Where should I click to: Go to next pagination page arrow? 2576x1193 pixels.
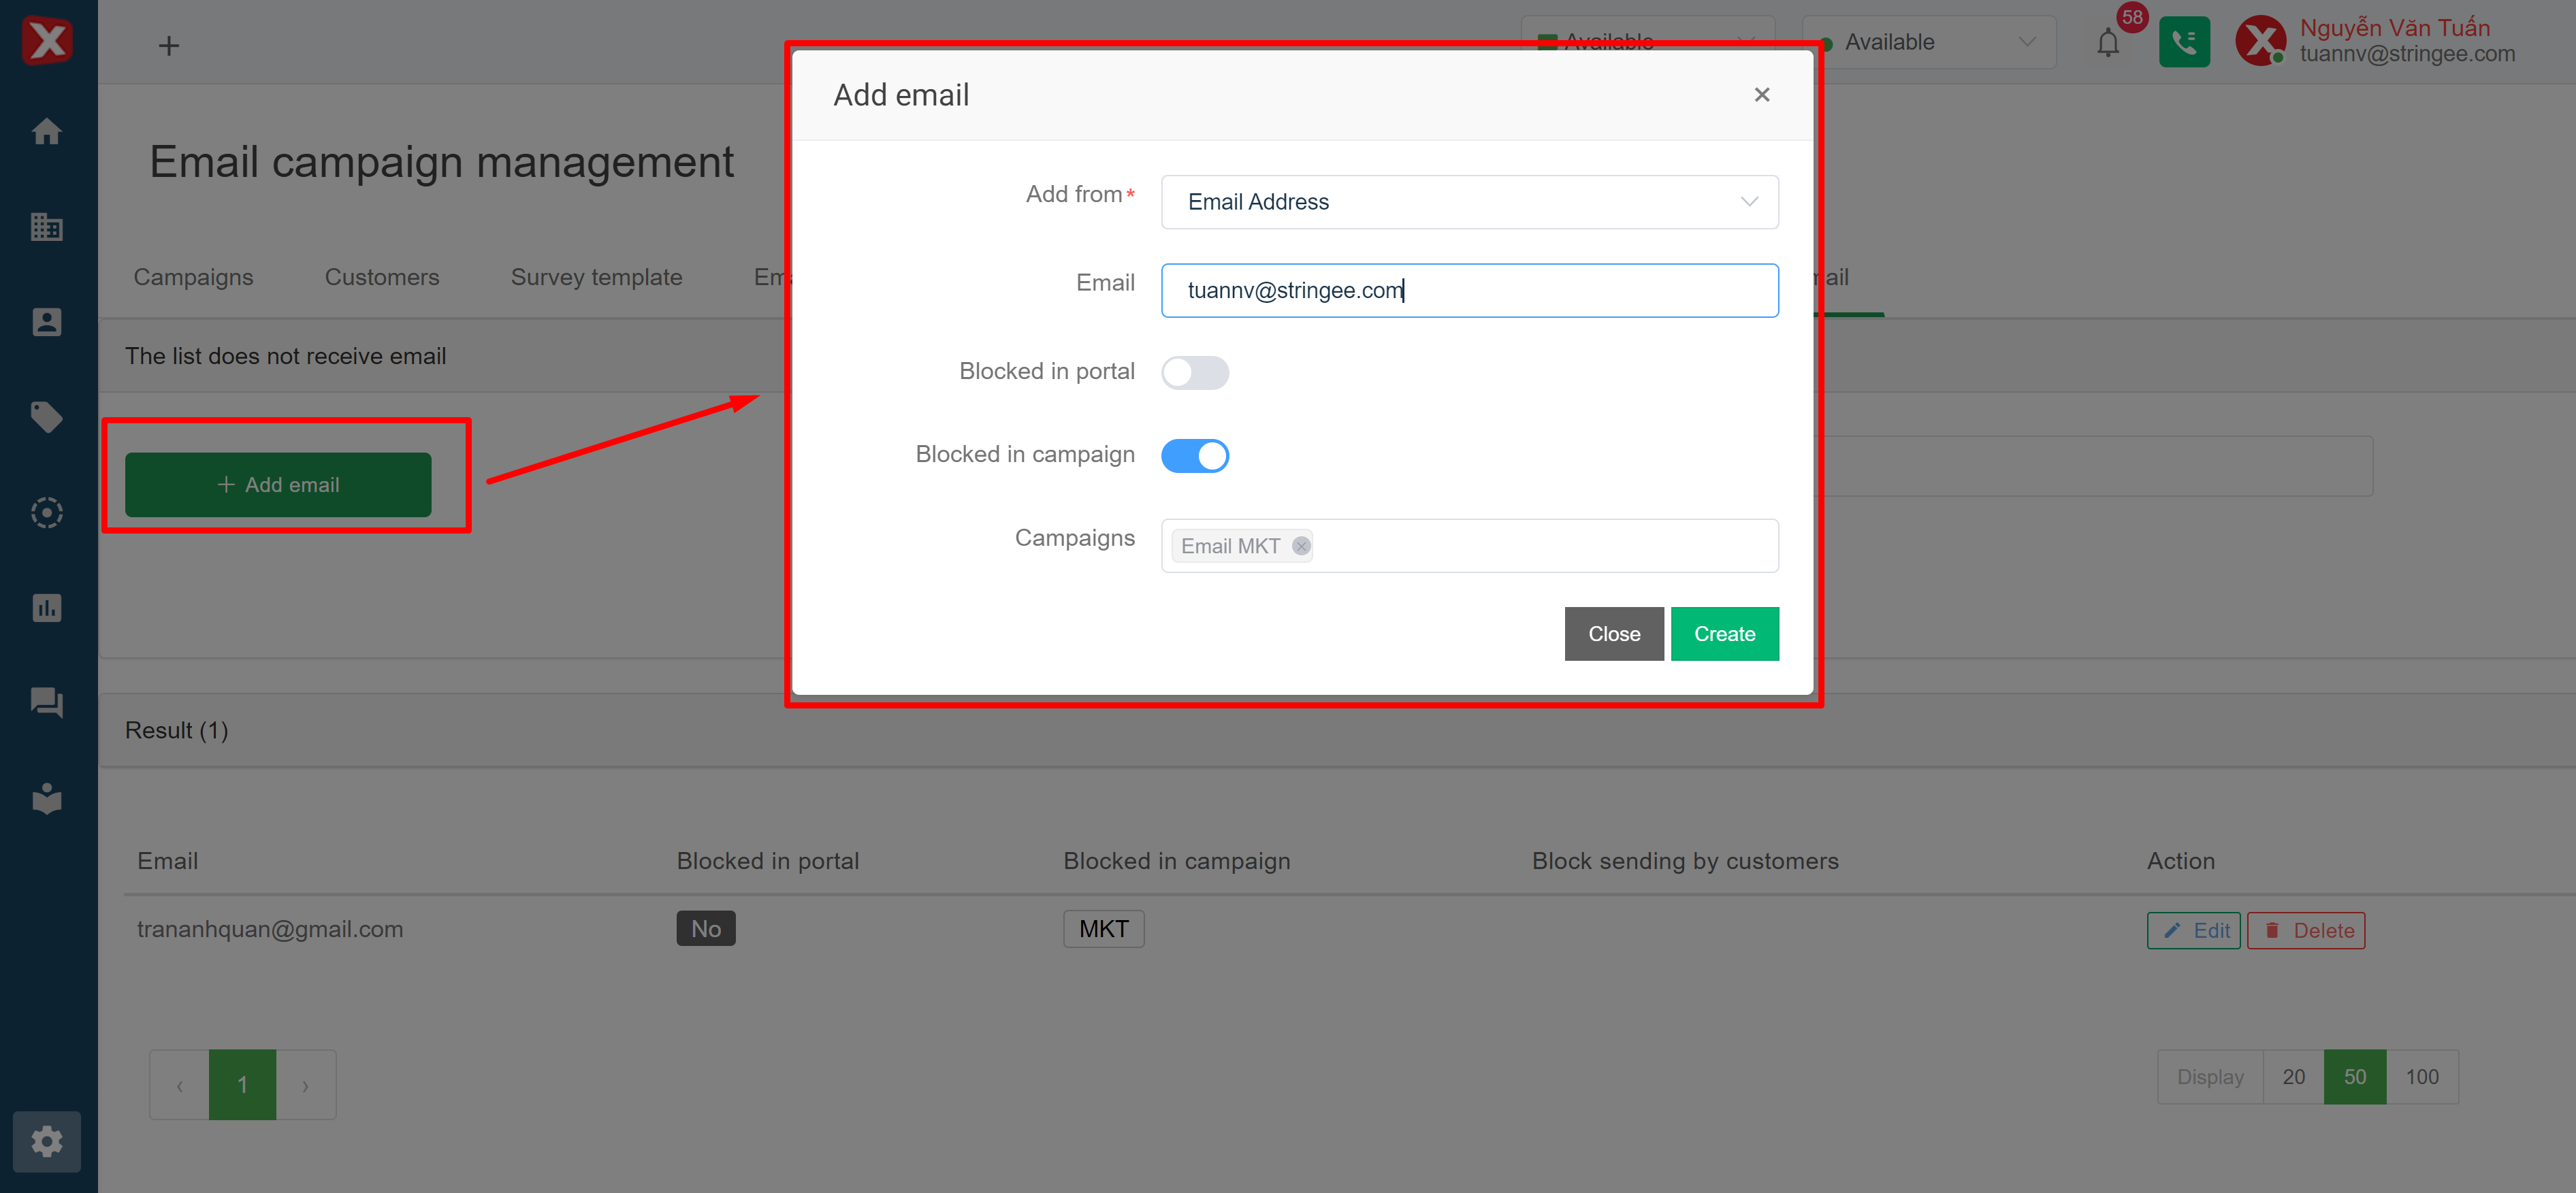(x=305, y=1085)
